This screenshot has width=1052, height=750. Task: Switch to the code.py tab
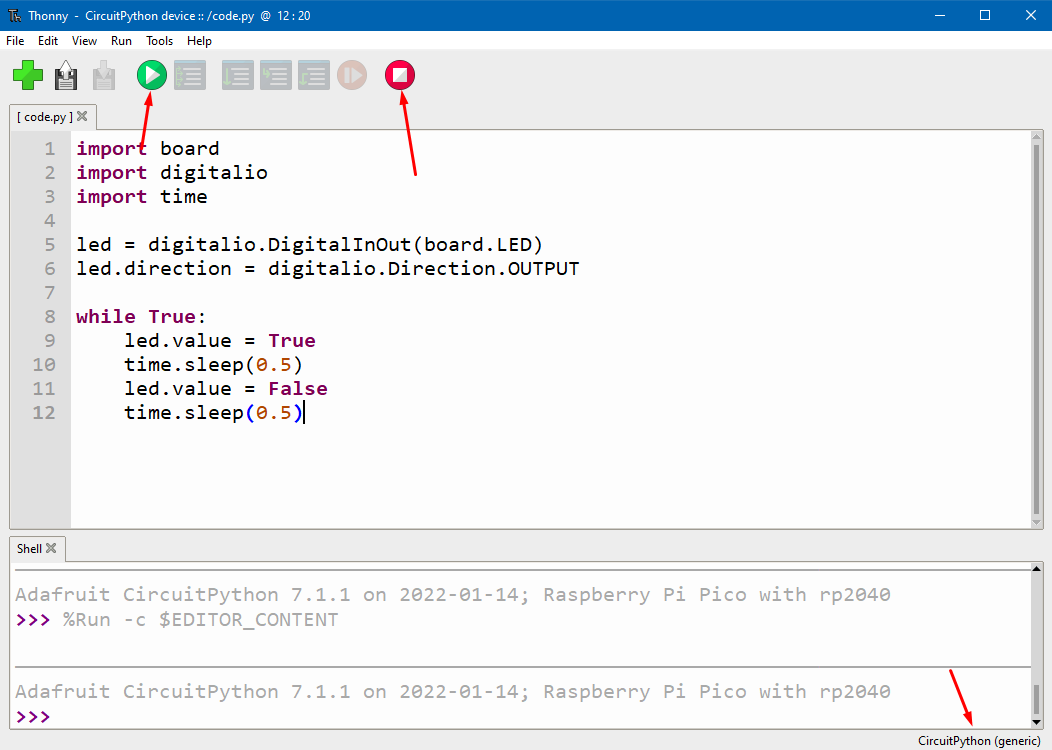coord(45,116)
